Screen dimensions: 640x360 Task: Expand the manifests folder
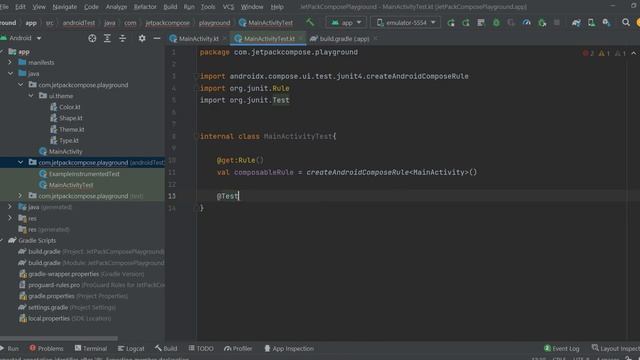[x=10, y=62]
